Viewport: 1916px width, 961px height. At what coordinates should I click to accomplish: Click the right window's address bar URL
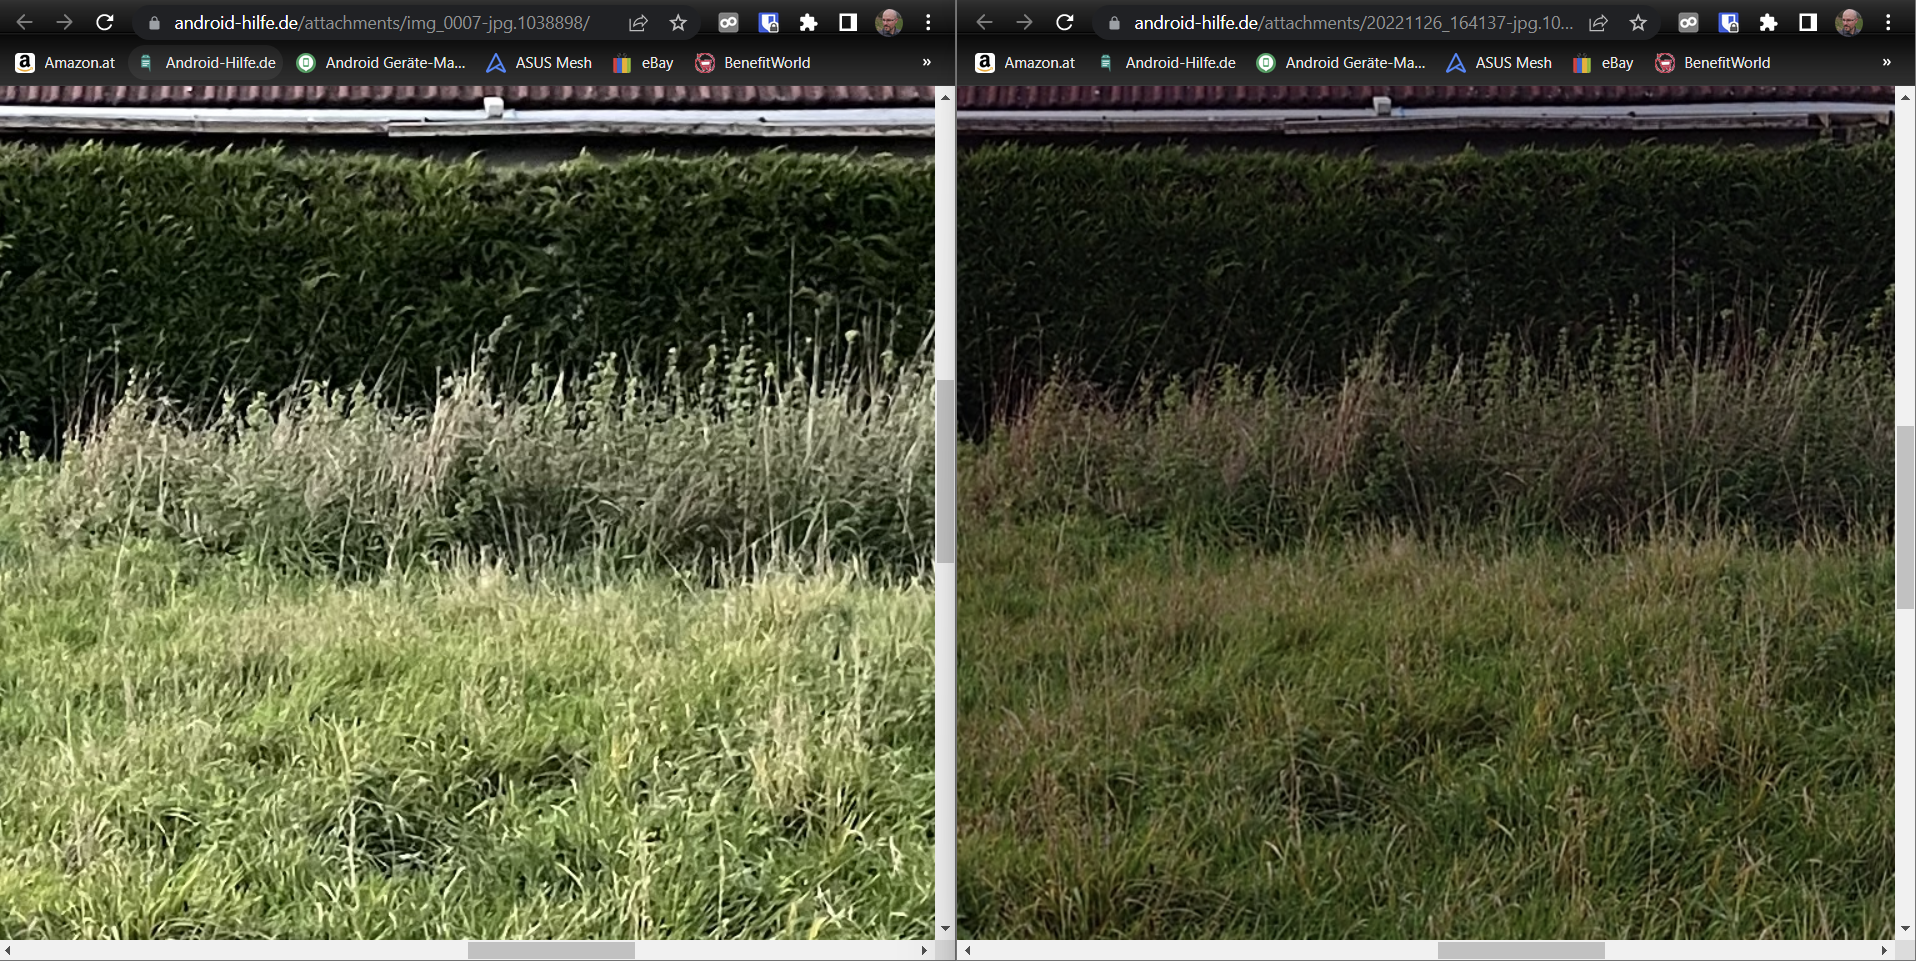pos(1352,22)
